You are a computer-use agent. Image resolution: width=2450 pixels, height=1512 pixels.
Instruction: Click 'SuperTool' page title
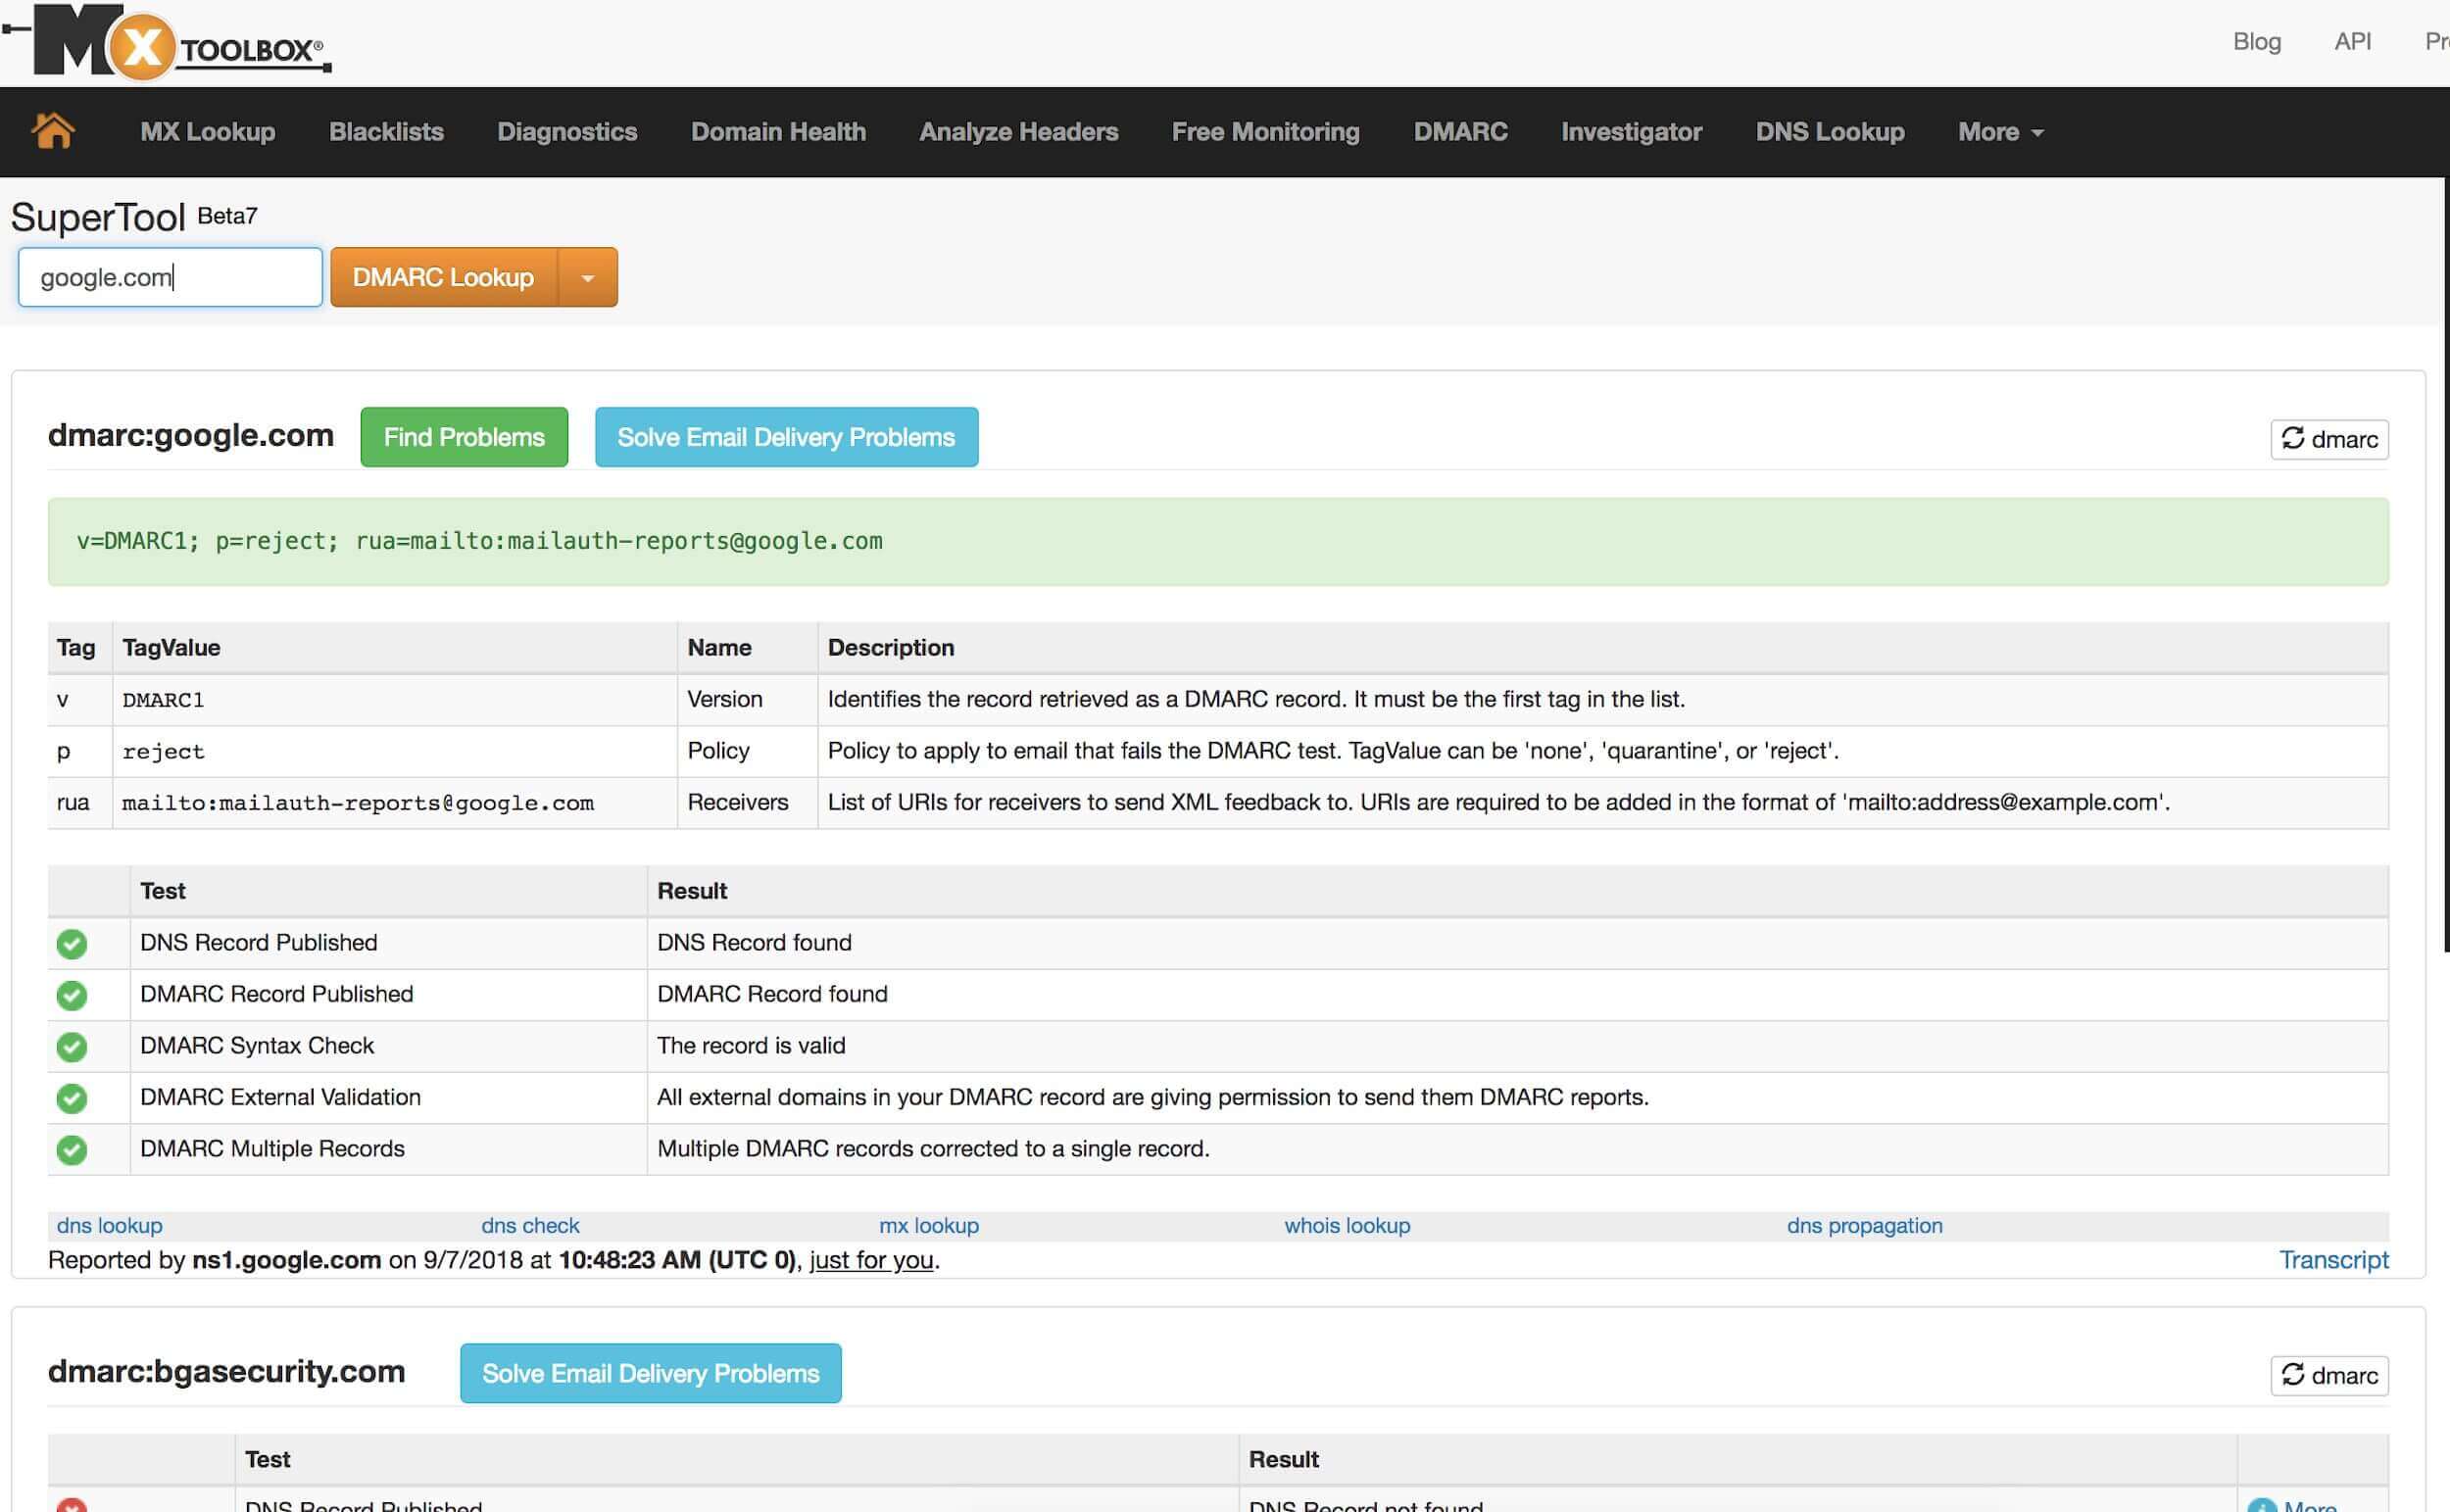(98, 217)
